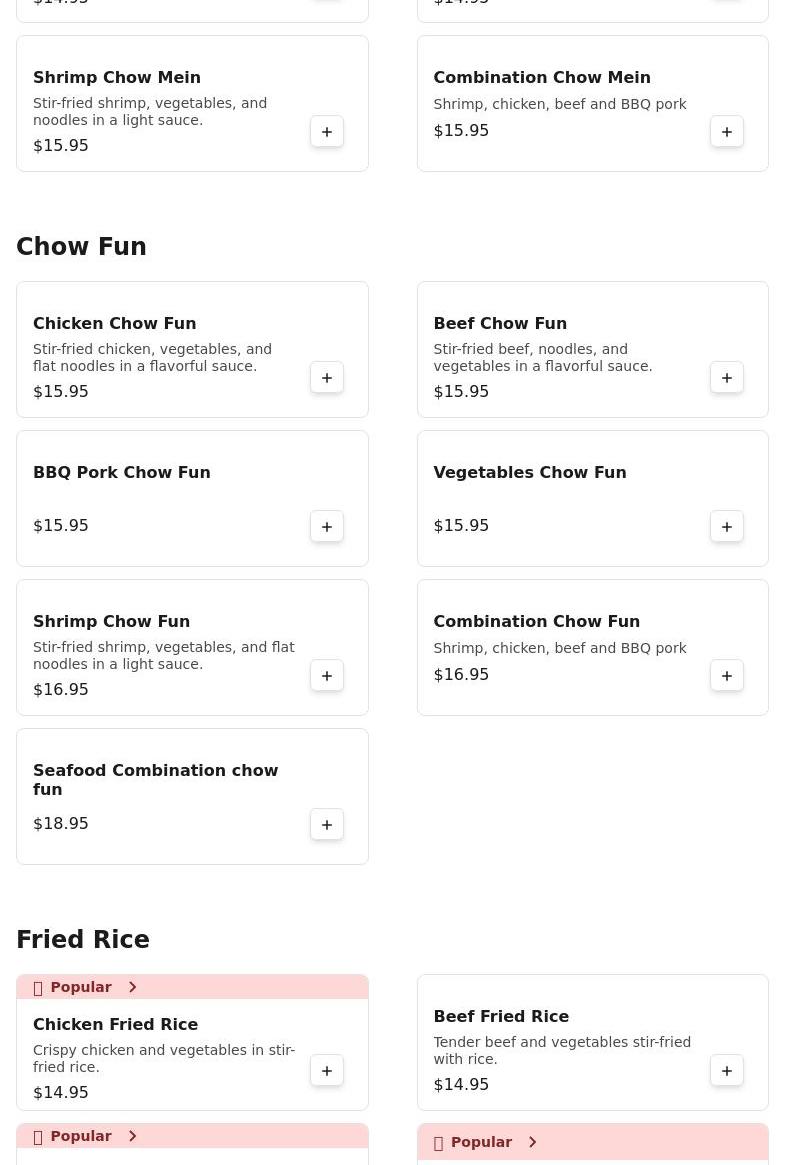View Shrimp Chow Fun item details
The width and height of the screenshot is (785, 1165).
(111, 622)
